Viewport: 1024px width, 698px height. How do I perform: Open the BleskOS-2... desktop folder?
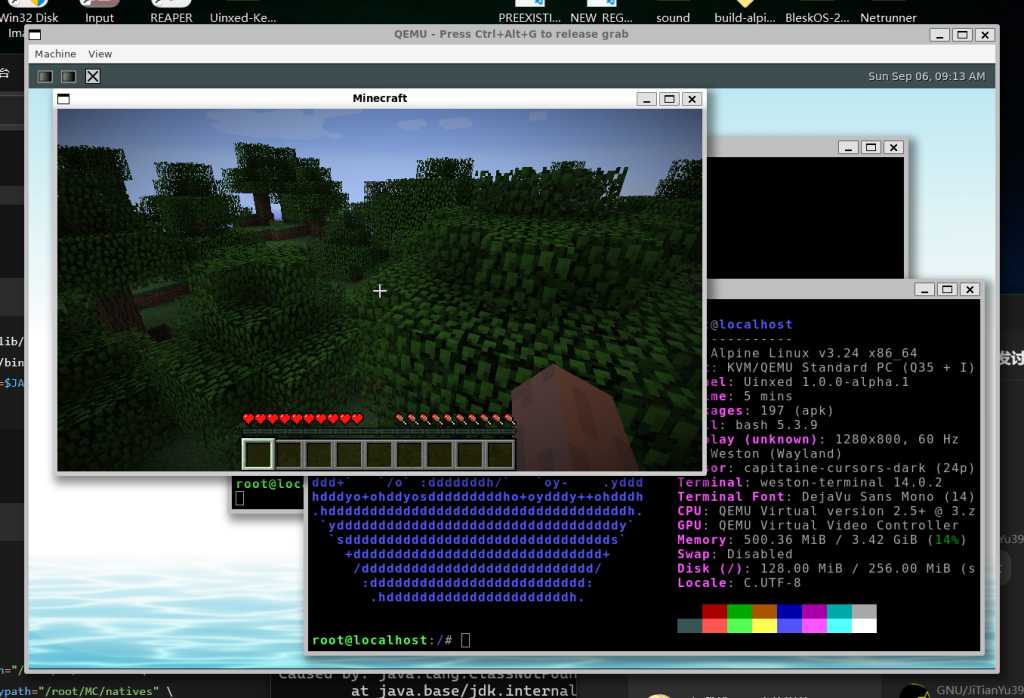pos(817,12)
